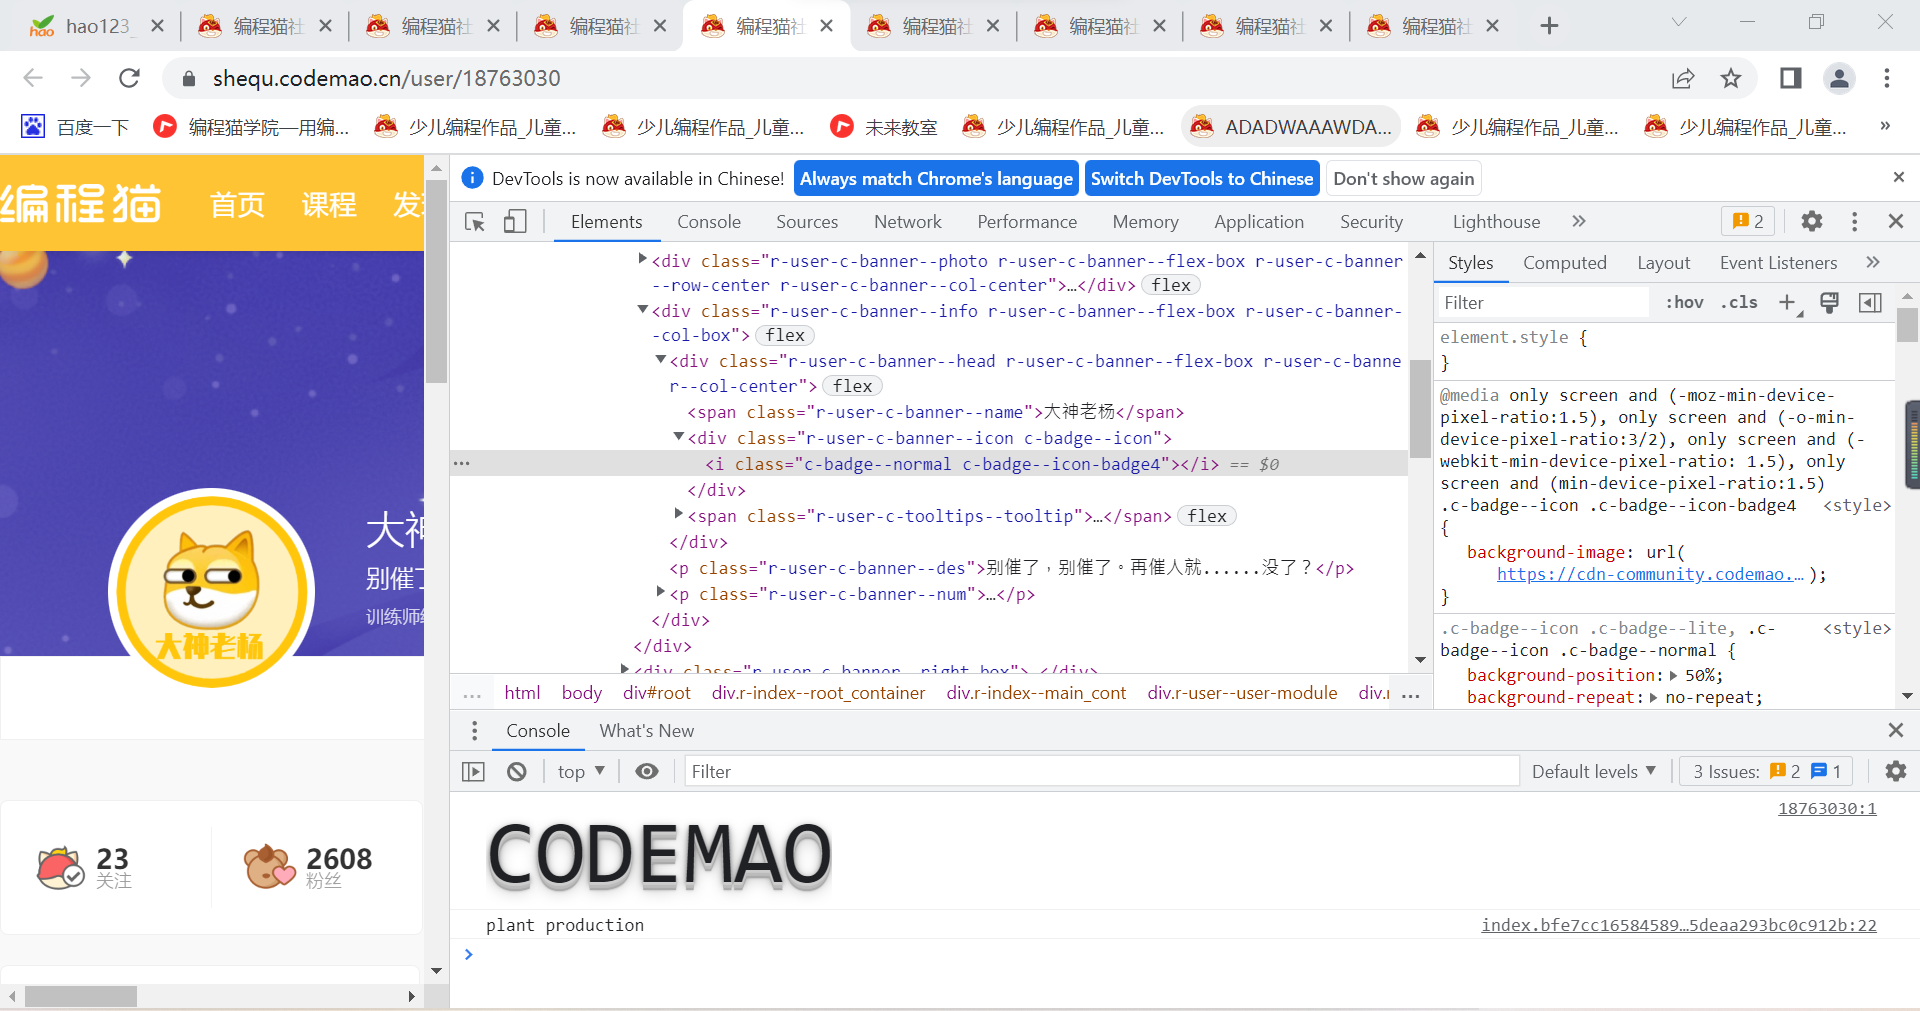Select the Computed styles tab
Screen dimensions: 1920x1011
point(1565,263)
